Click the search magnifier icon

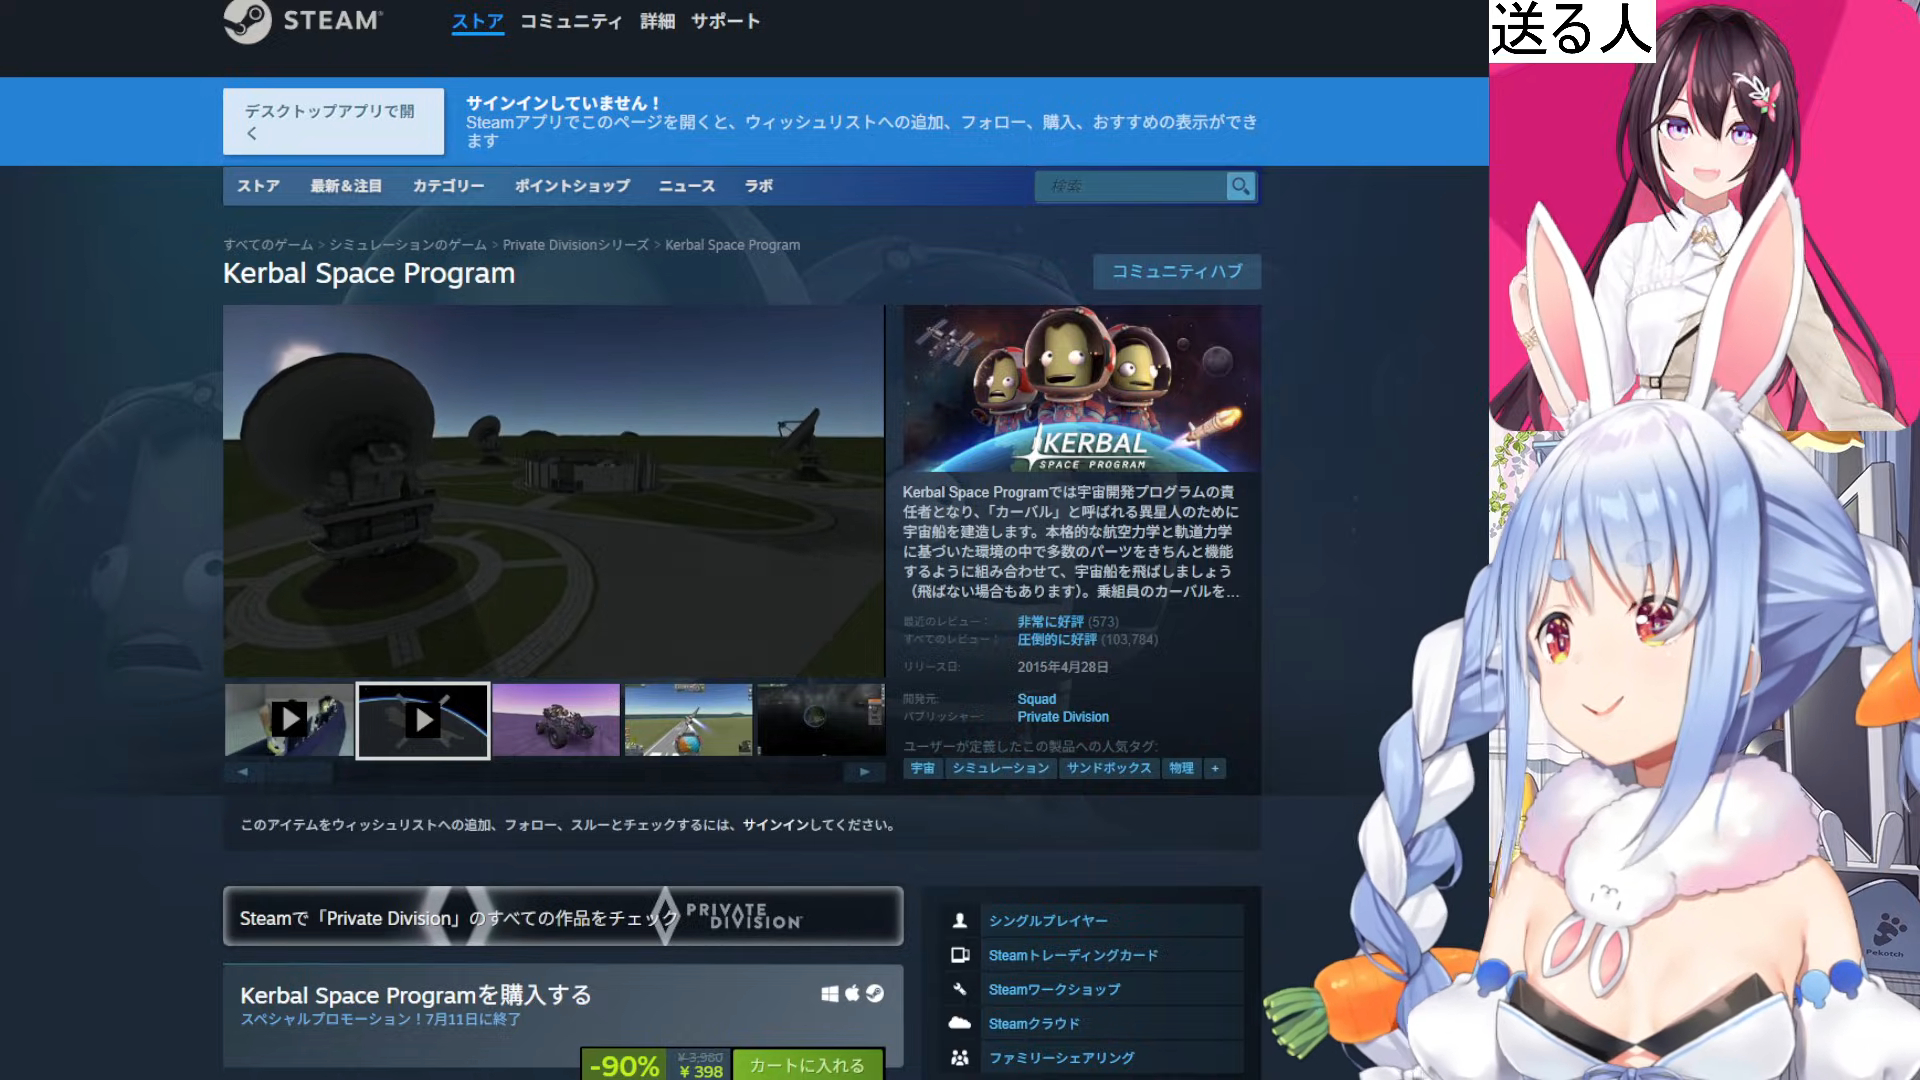[x=1240, y=186]
